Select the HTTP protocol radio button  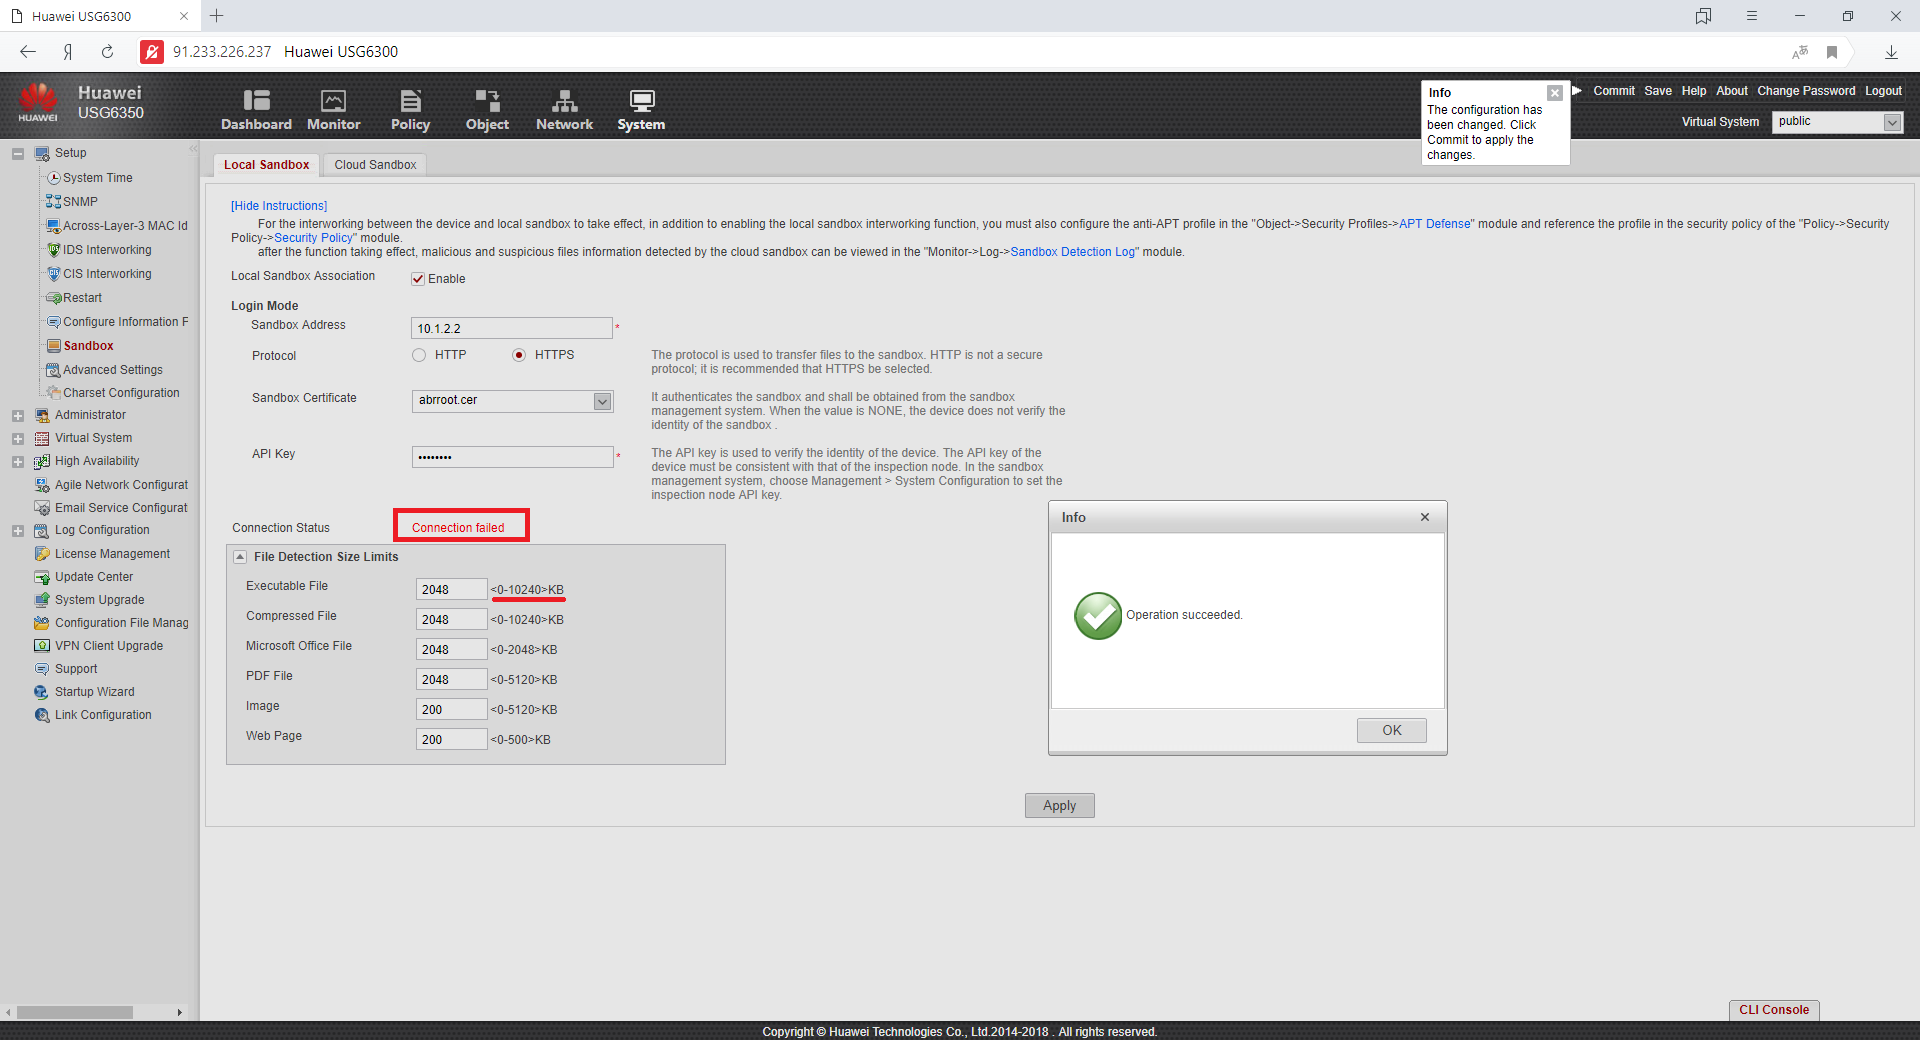[419, 355]
